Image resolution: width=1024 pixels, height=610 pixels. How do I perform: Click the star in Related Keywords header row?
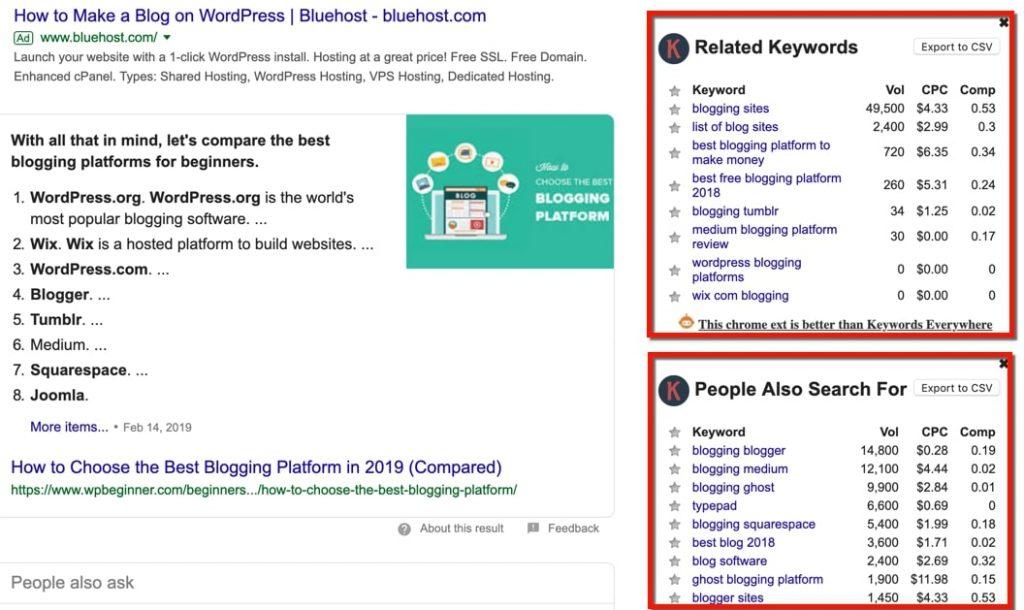(x=675, y=91)
